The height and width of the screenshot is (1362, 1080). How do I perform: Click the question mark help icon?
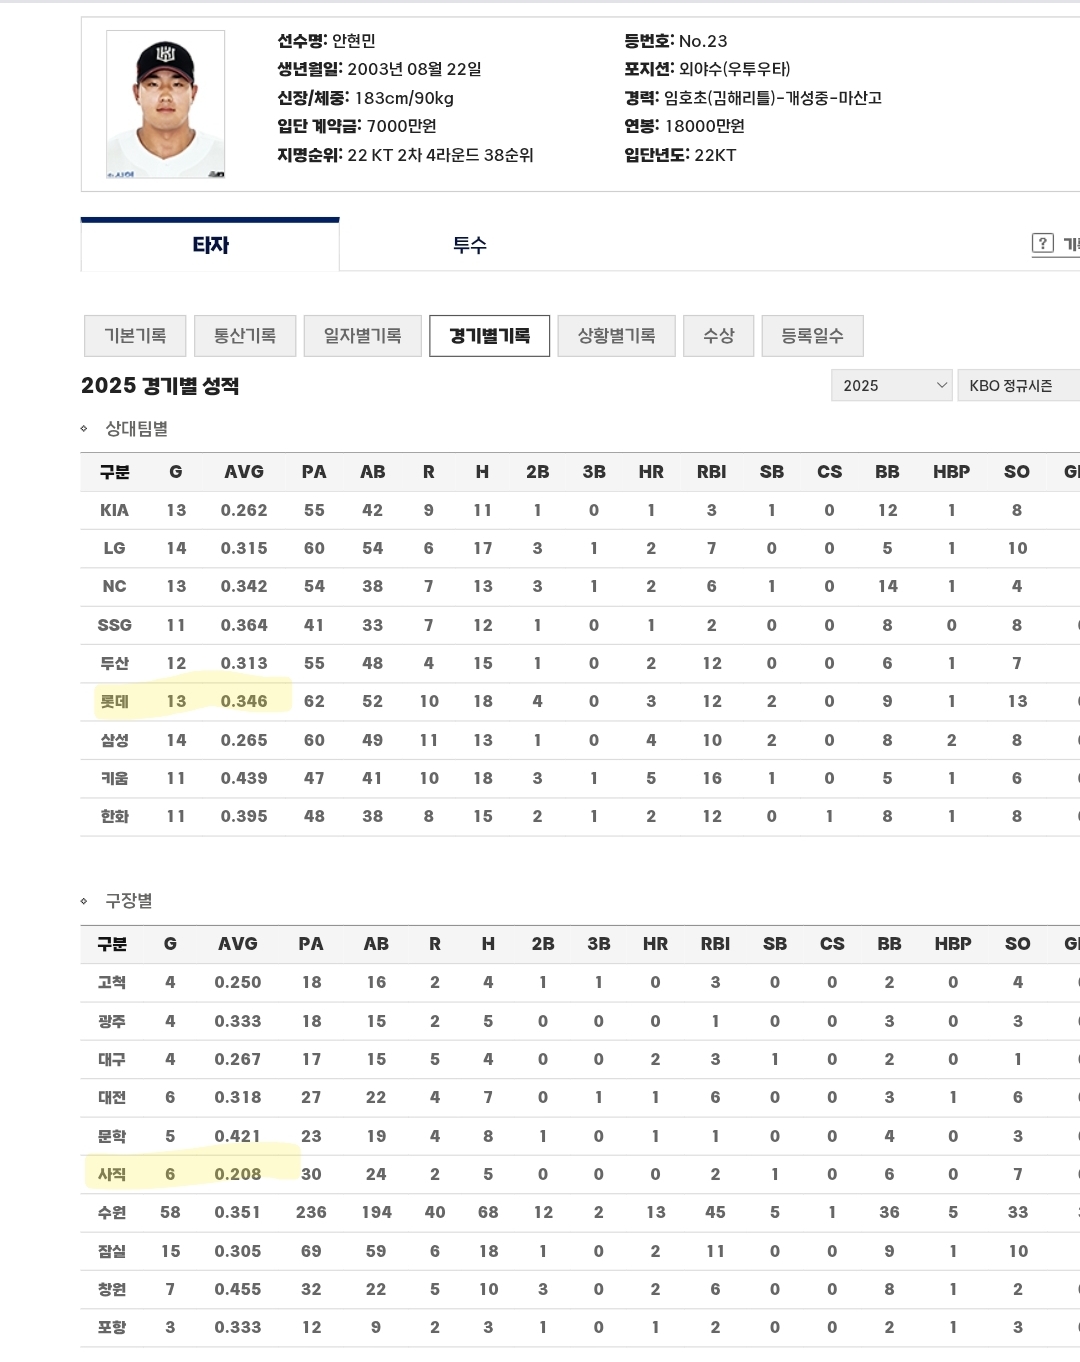click(1042, 243)
